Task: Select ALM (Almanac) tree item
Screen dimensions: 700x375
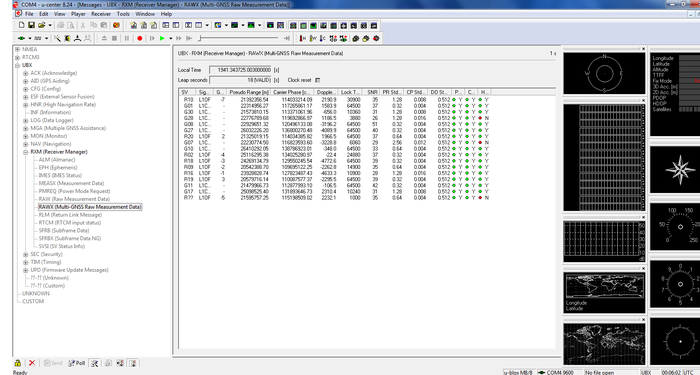Action: click(x=57, y=160)
